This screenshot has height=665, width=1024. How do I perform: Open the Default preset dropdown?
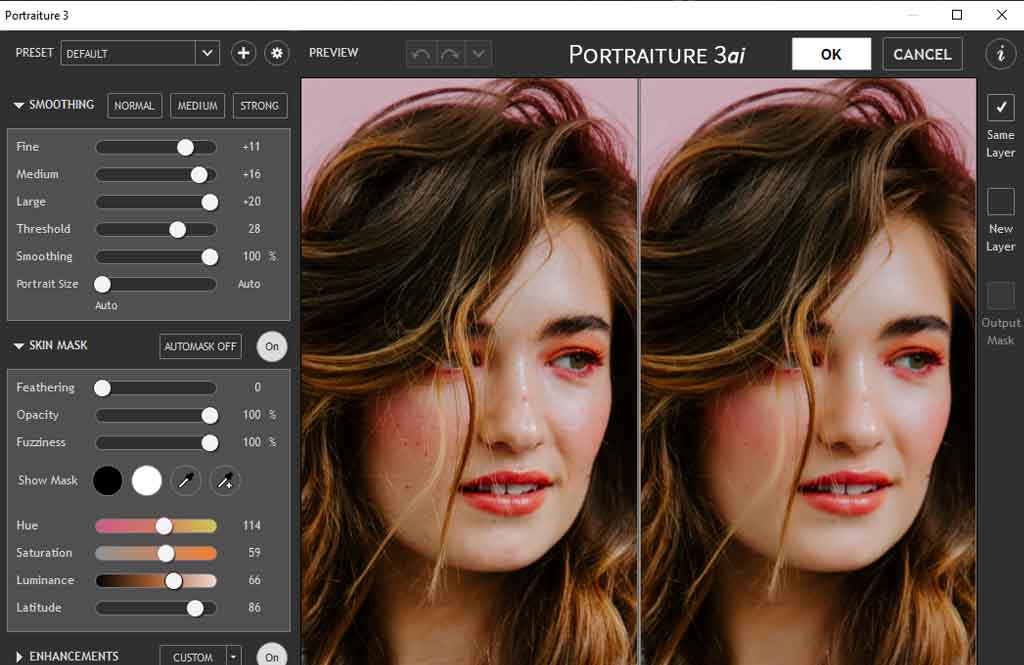206,52
